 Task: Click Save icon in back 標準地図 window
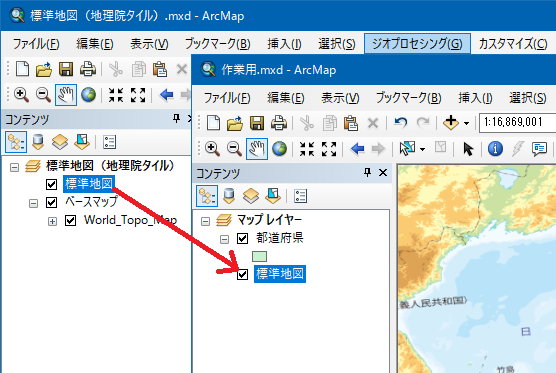point(66,69)
